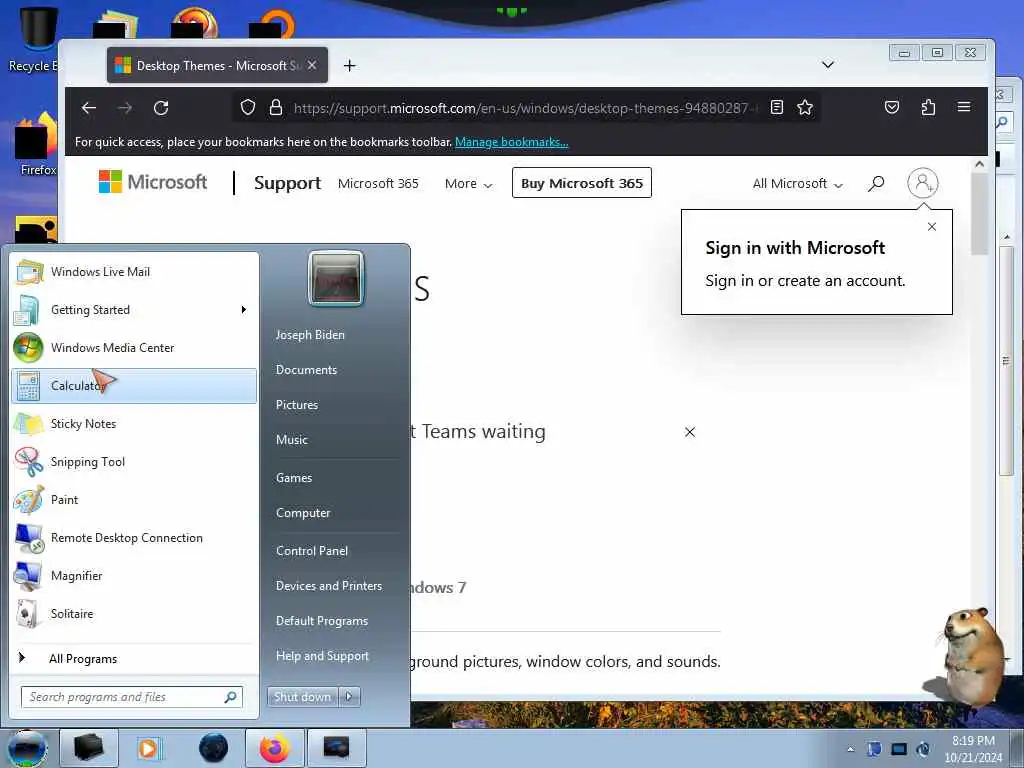Open Magnifier from Start menu

click(134, 575)
